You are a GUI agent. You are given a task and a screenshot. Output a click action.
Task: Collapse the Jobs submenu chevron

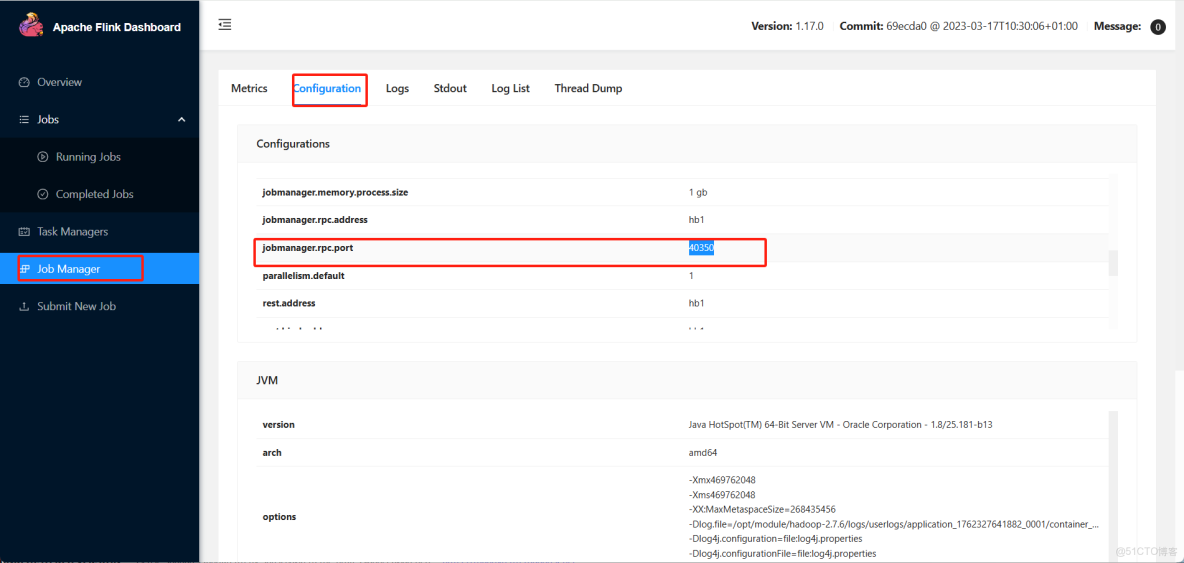tap(181, 120)
